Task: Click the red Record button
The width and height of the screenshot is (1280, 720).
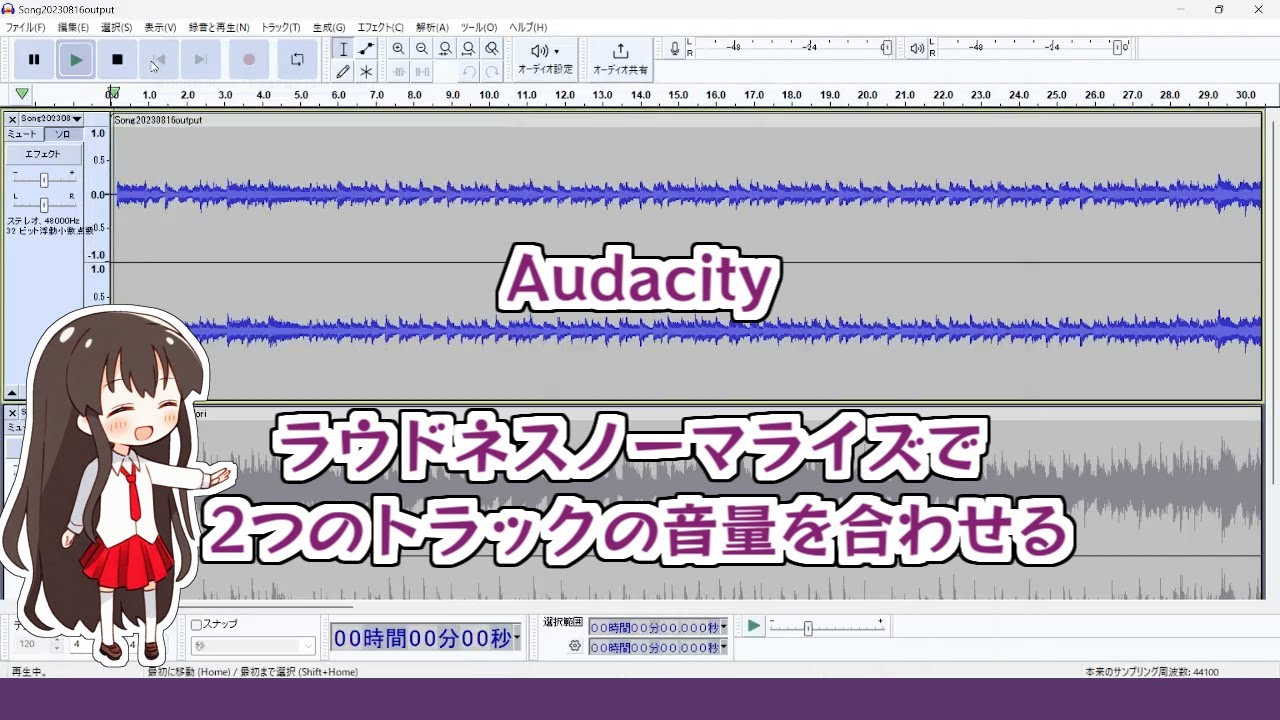Action: click(x=249, y=59)
